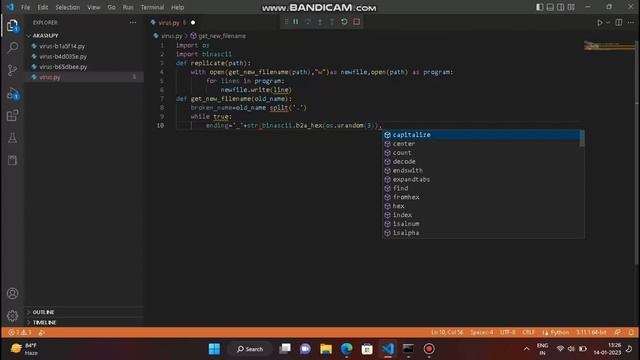Open Windows Start menu

214,349
